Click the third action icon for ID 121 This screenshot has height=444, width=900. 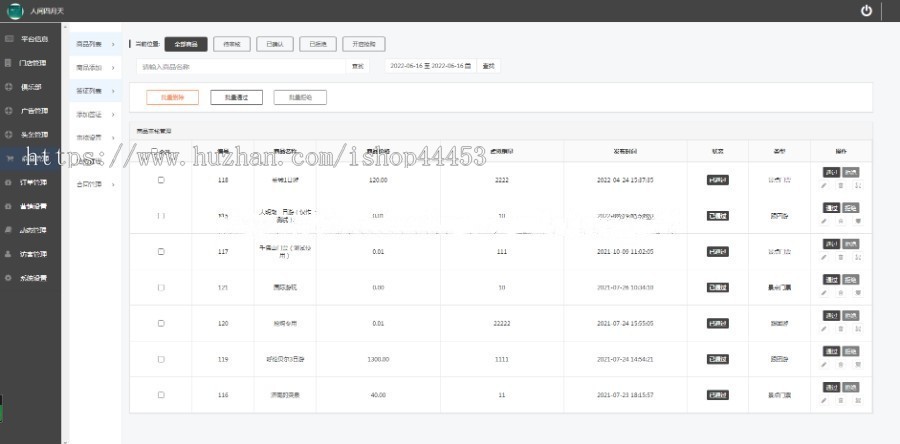858,293
